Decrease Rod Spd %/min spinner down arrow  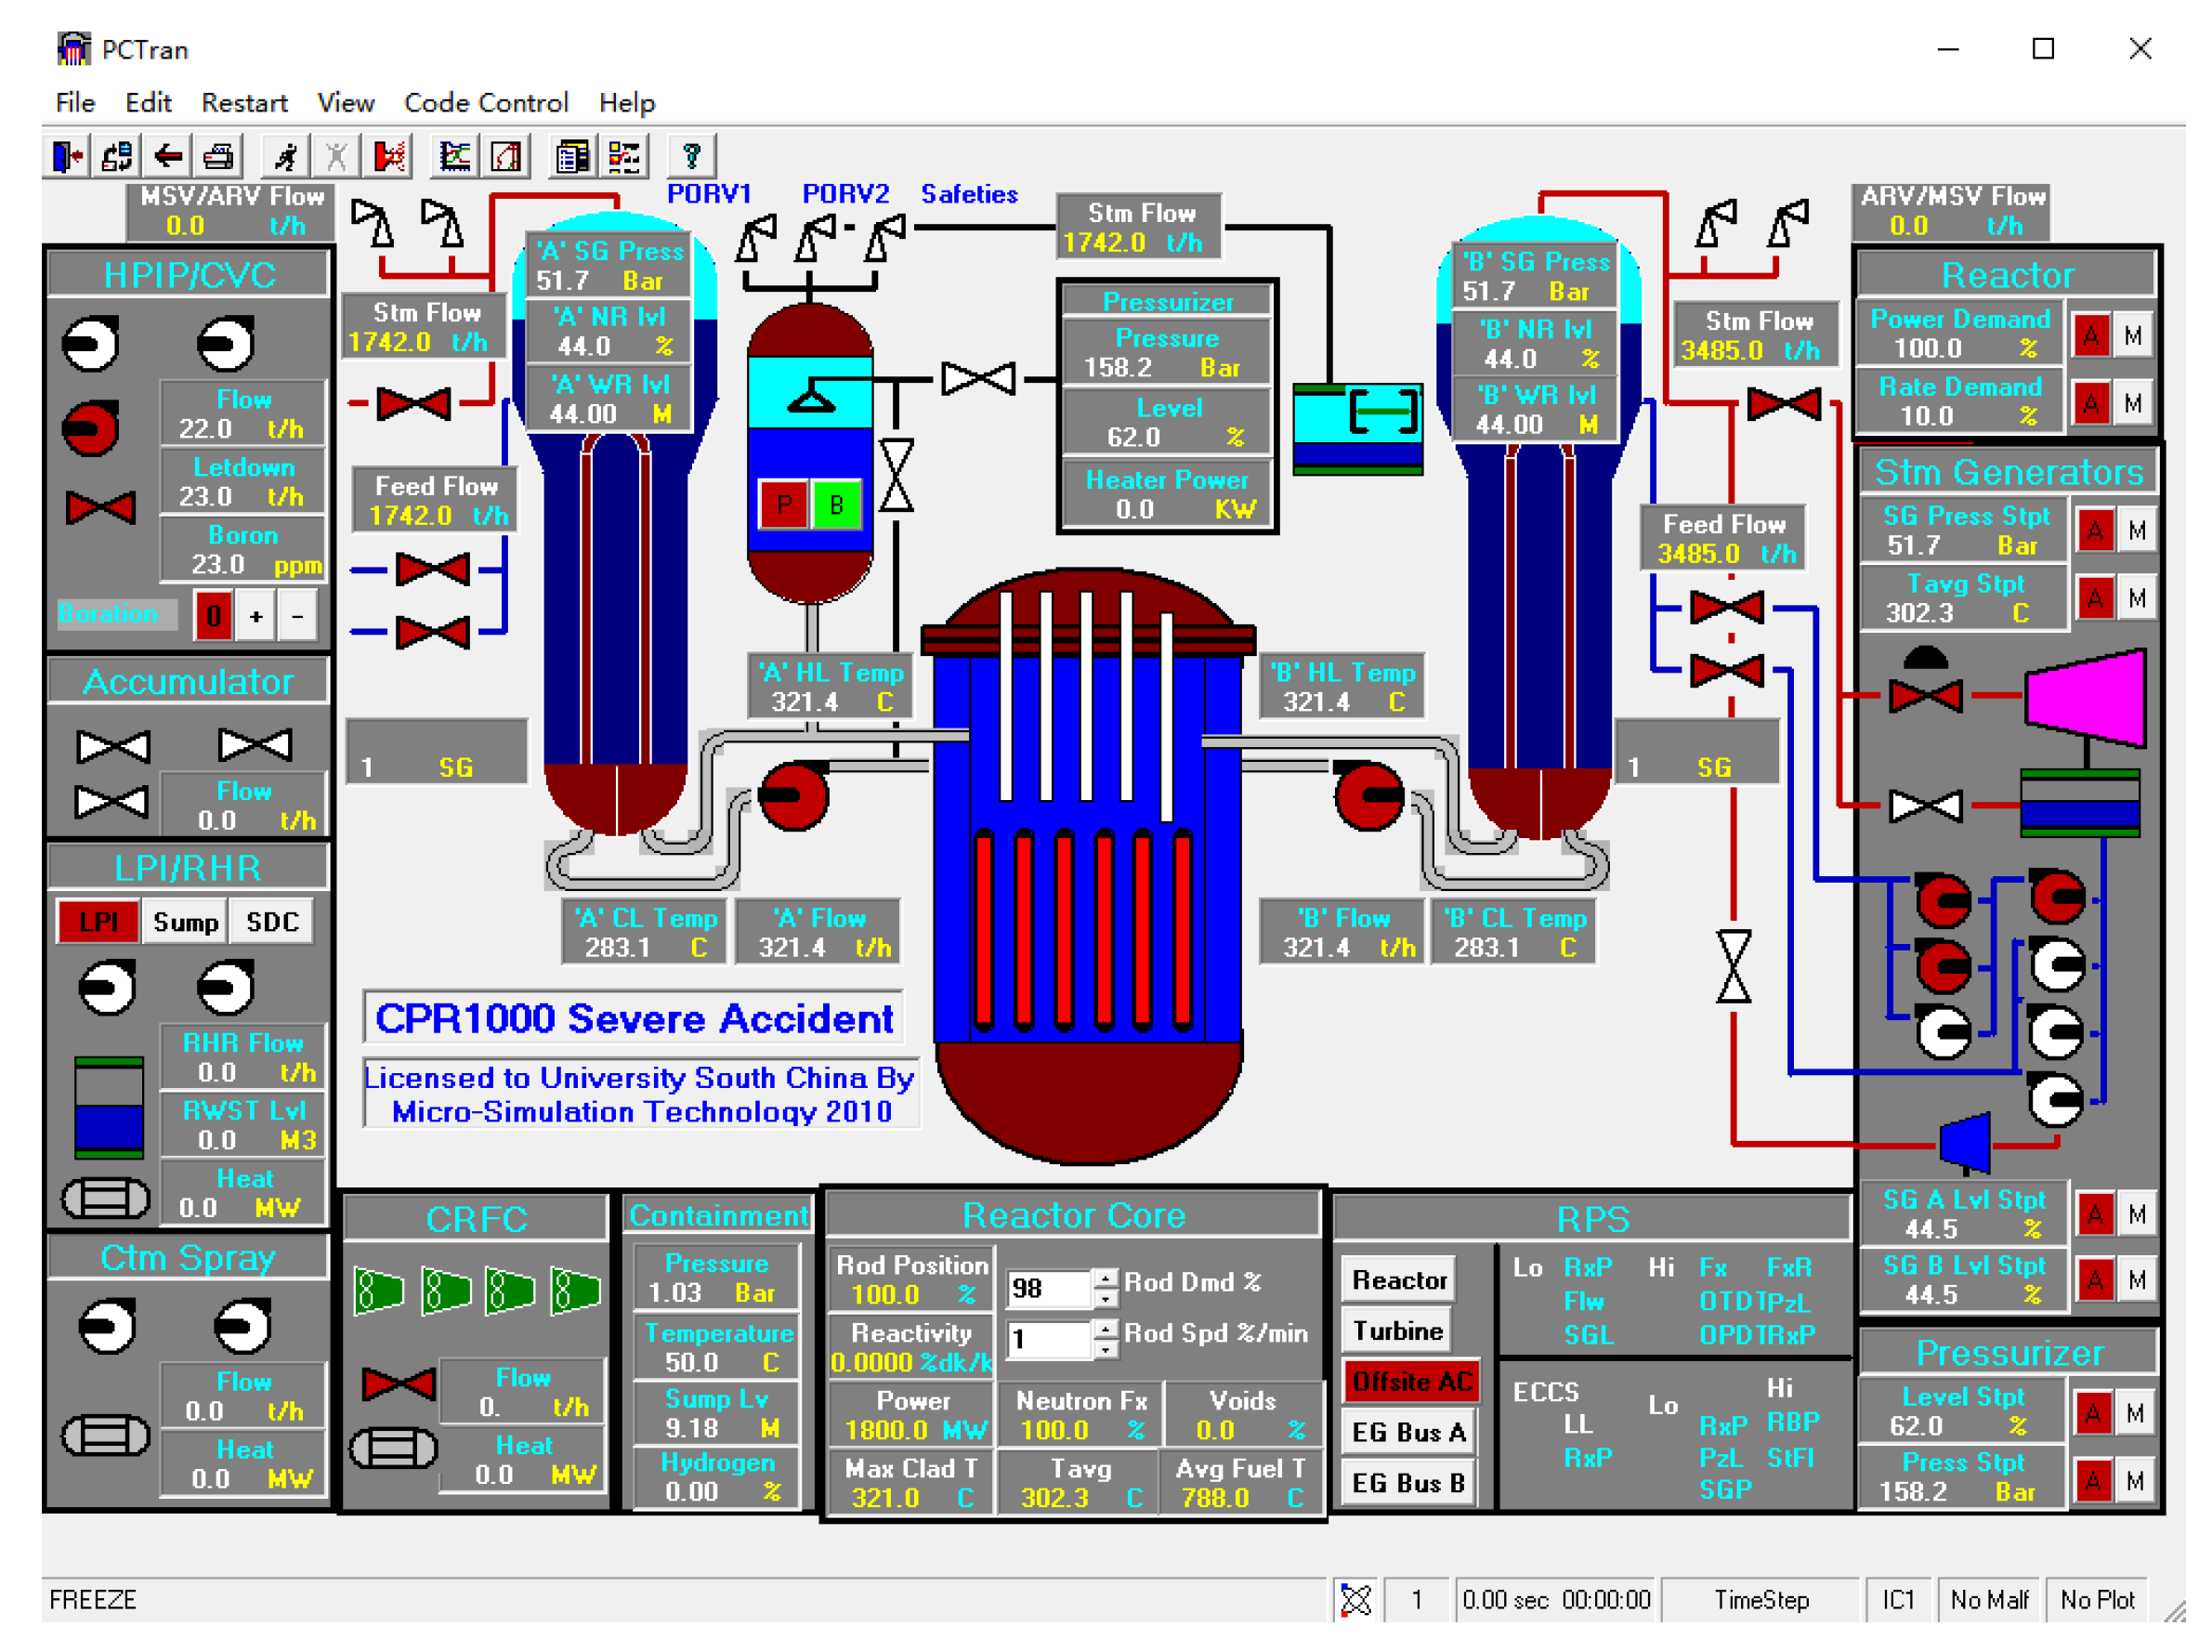pyautogui.click(x=1105, y=1349)
